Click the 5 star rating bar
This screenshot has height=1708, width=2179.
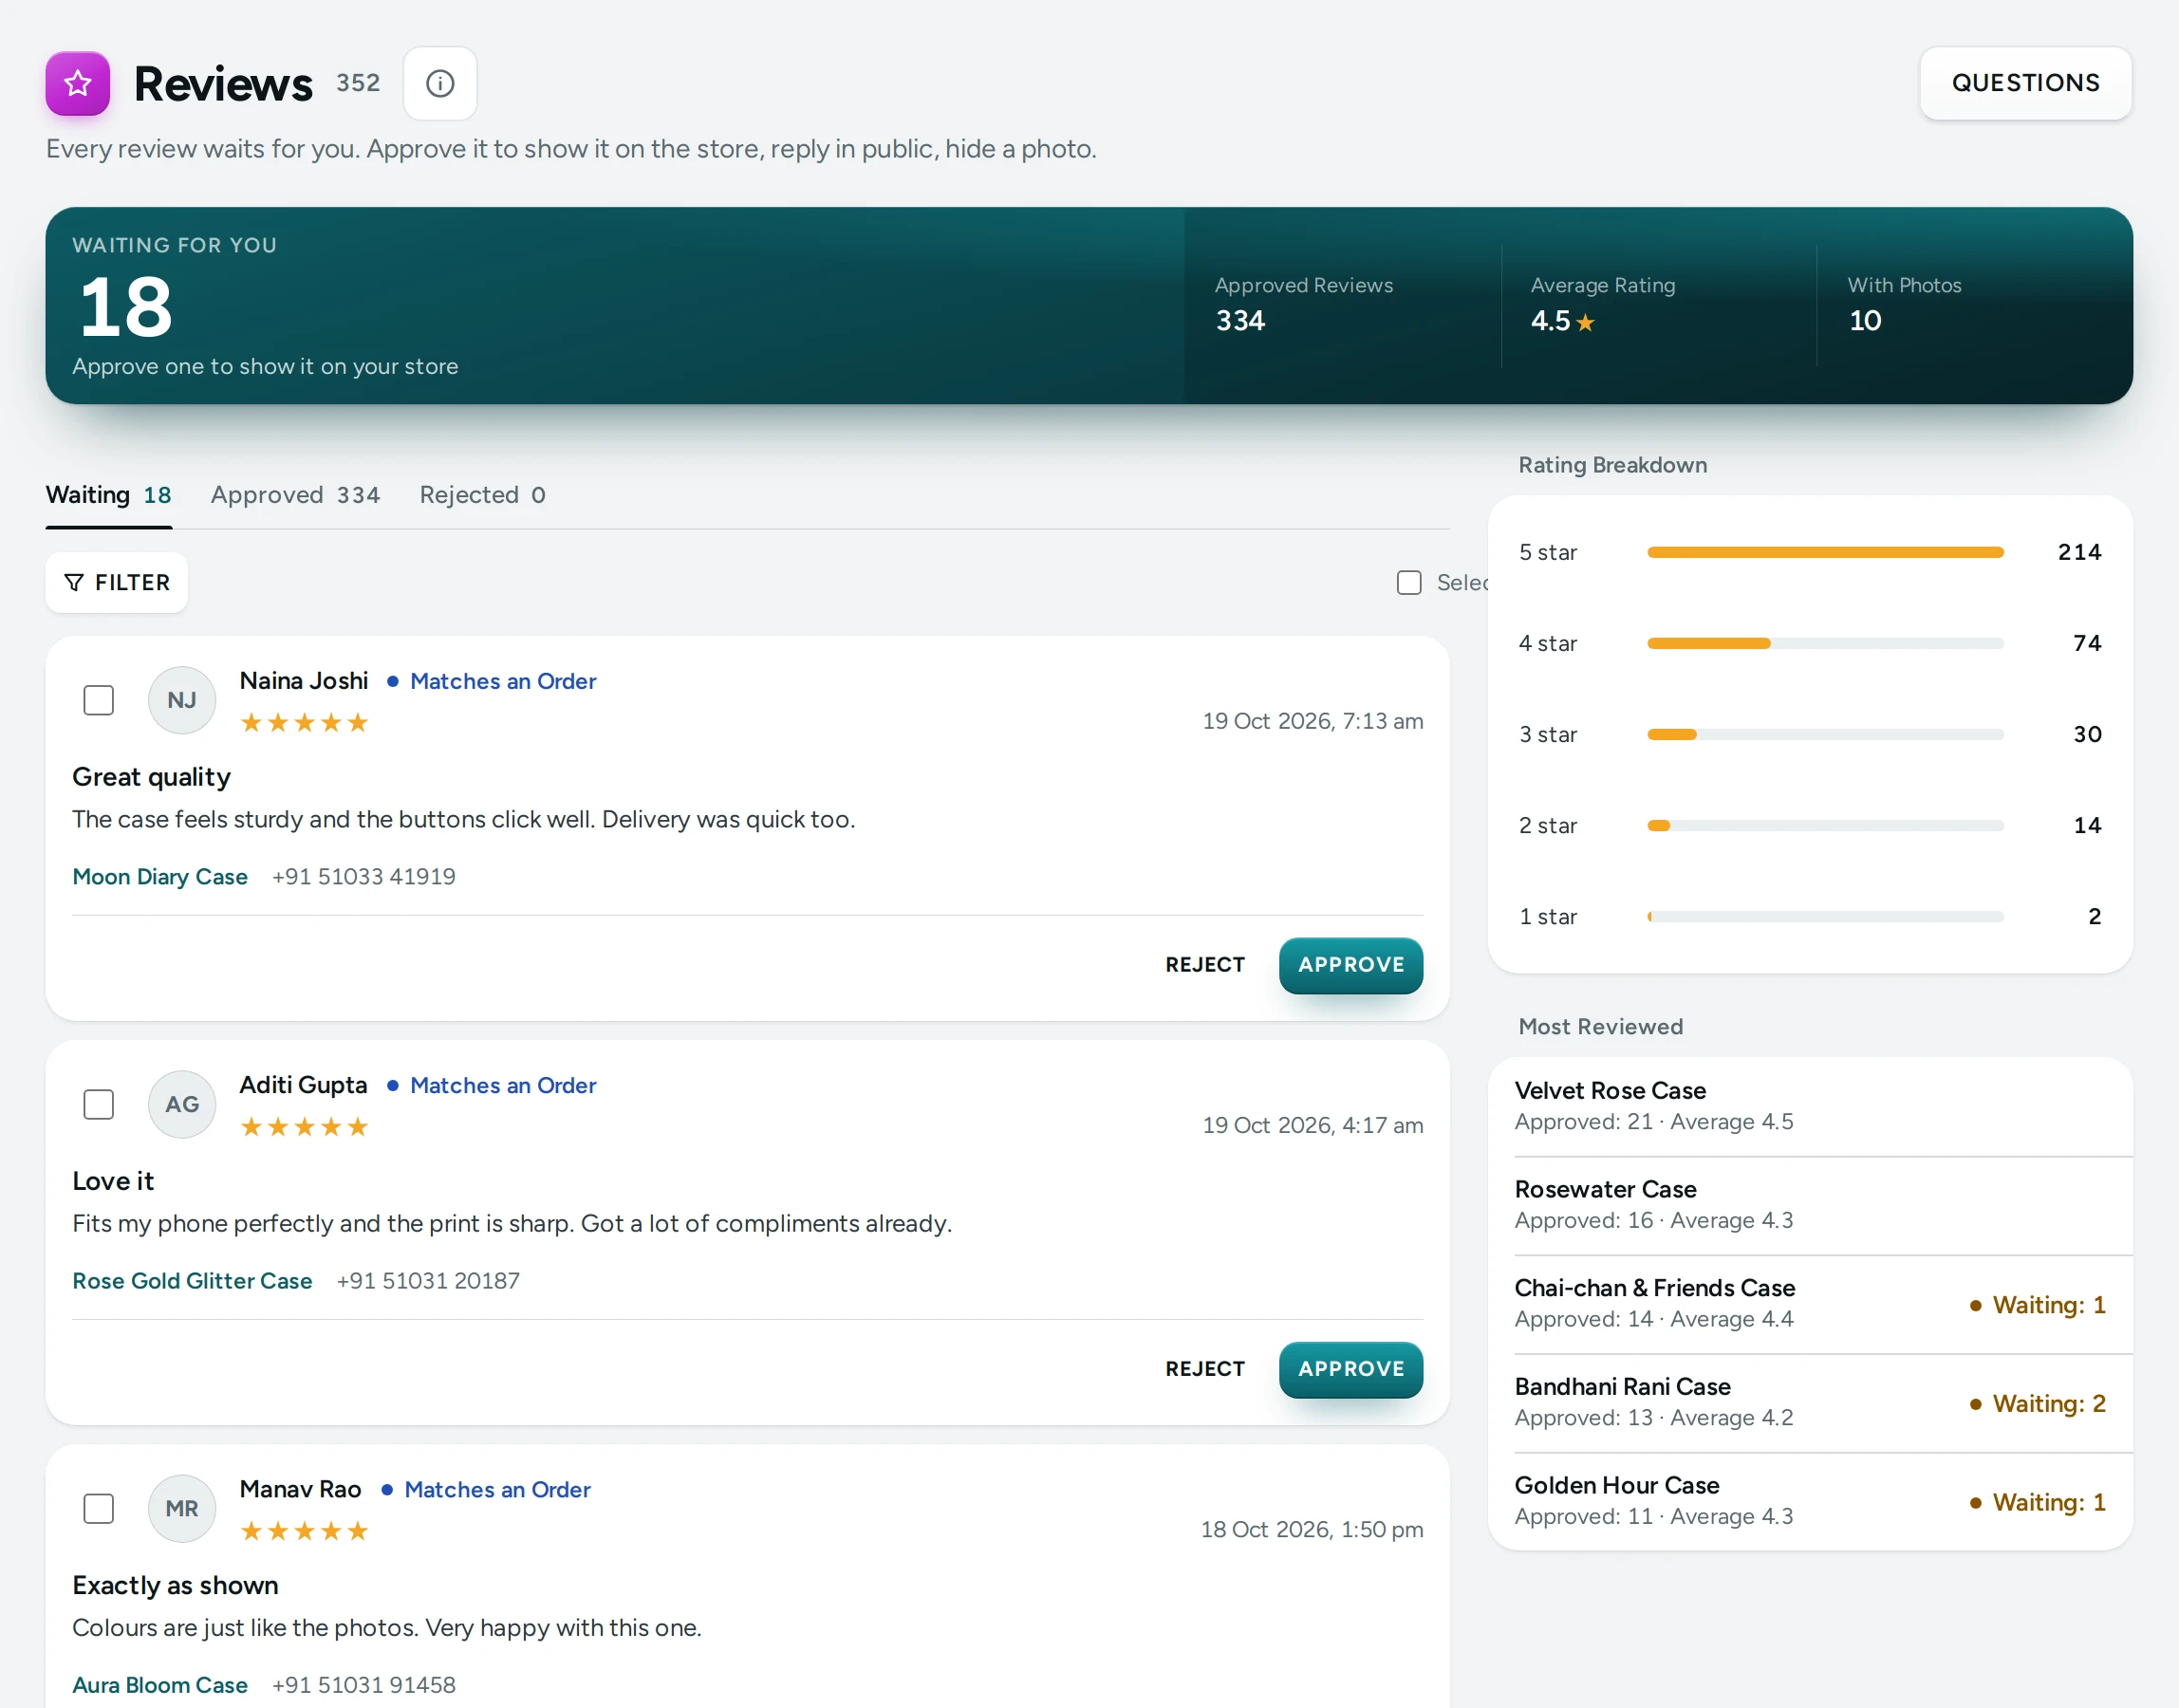(1825, 552)
